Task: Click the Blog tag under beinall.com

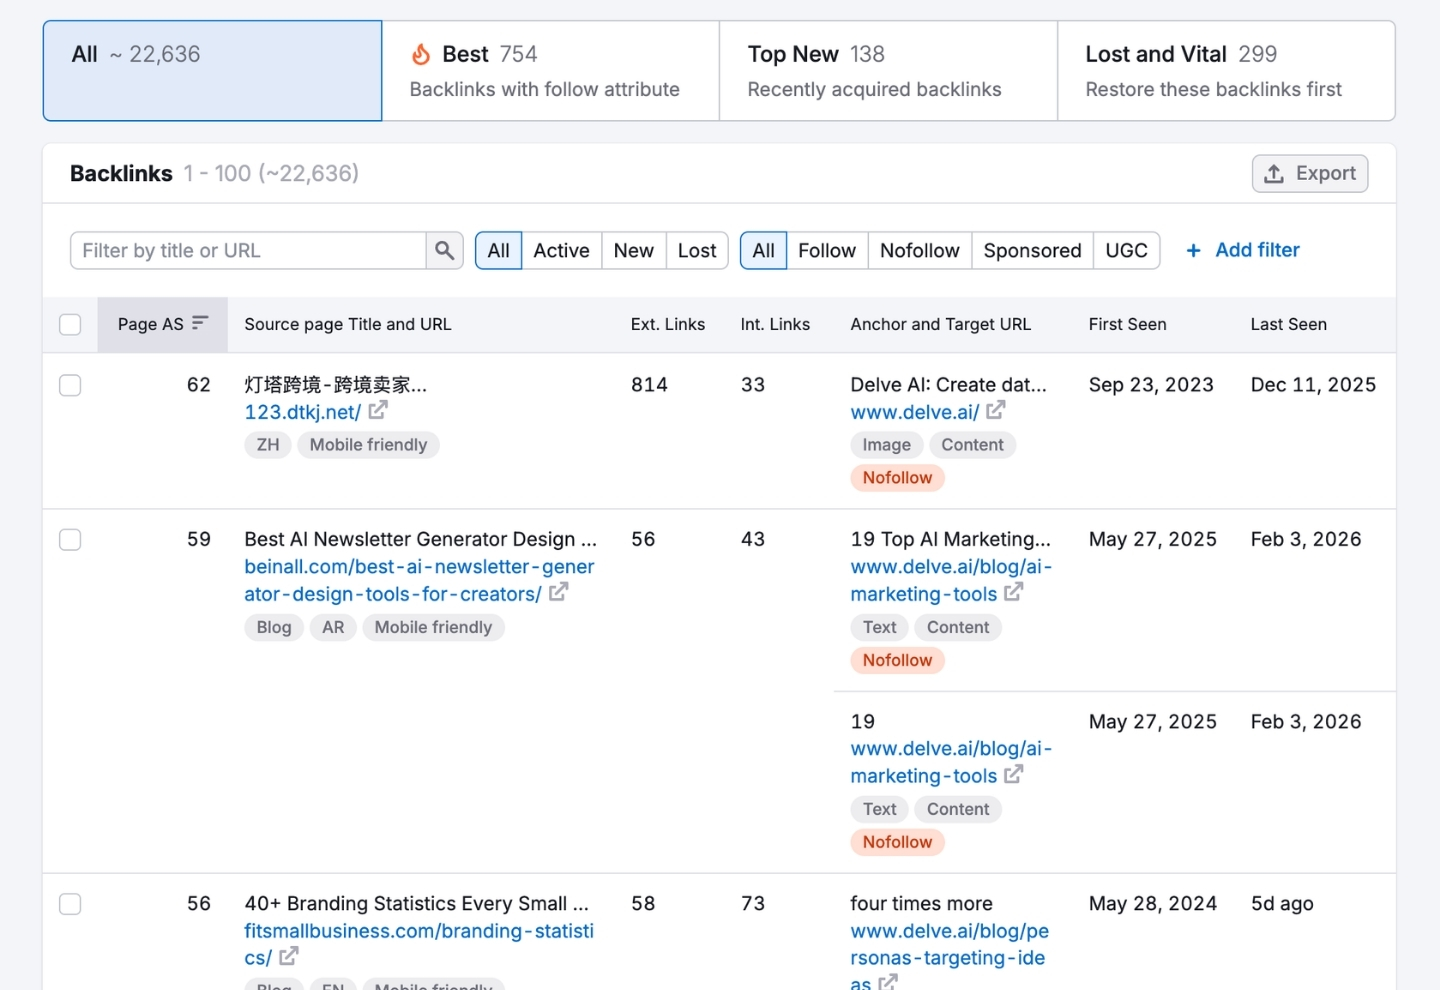Action: pyautogui.click(x=274, y=627)
